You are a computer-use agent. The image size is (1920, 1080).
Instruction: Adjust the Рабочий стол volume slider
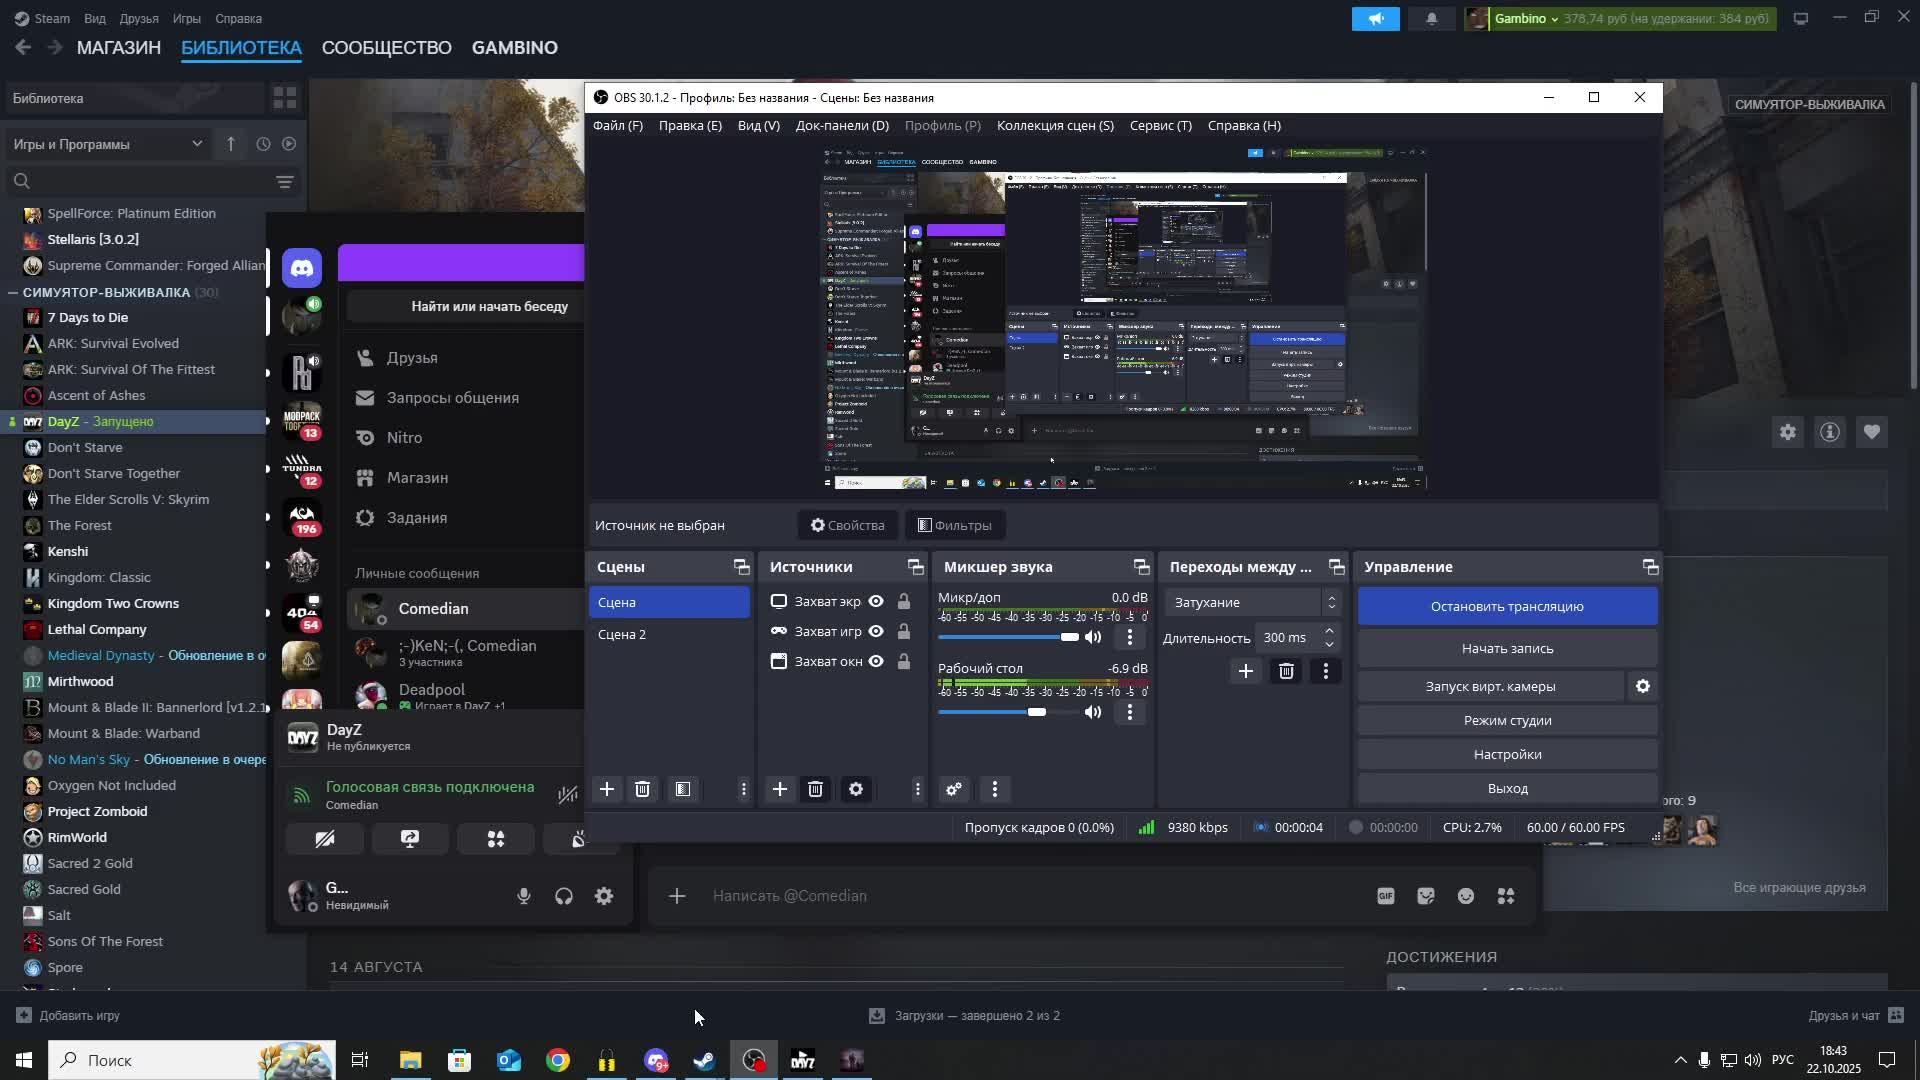point(1036,712)
